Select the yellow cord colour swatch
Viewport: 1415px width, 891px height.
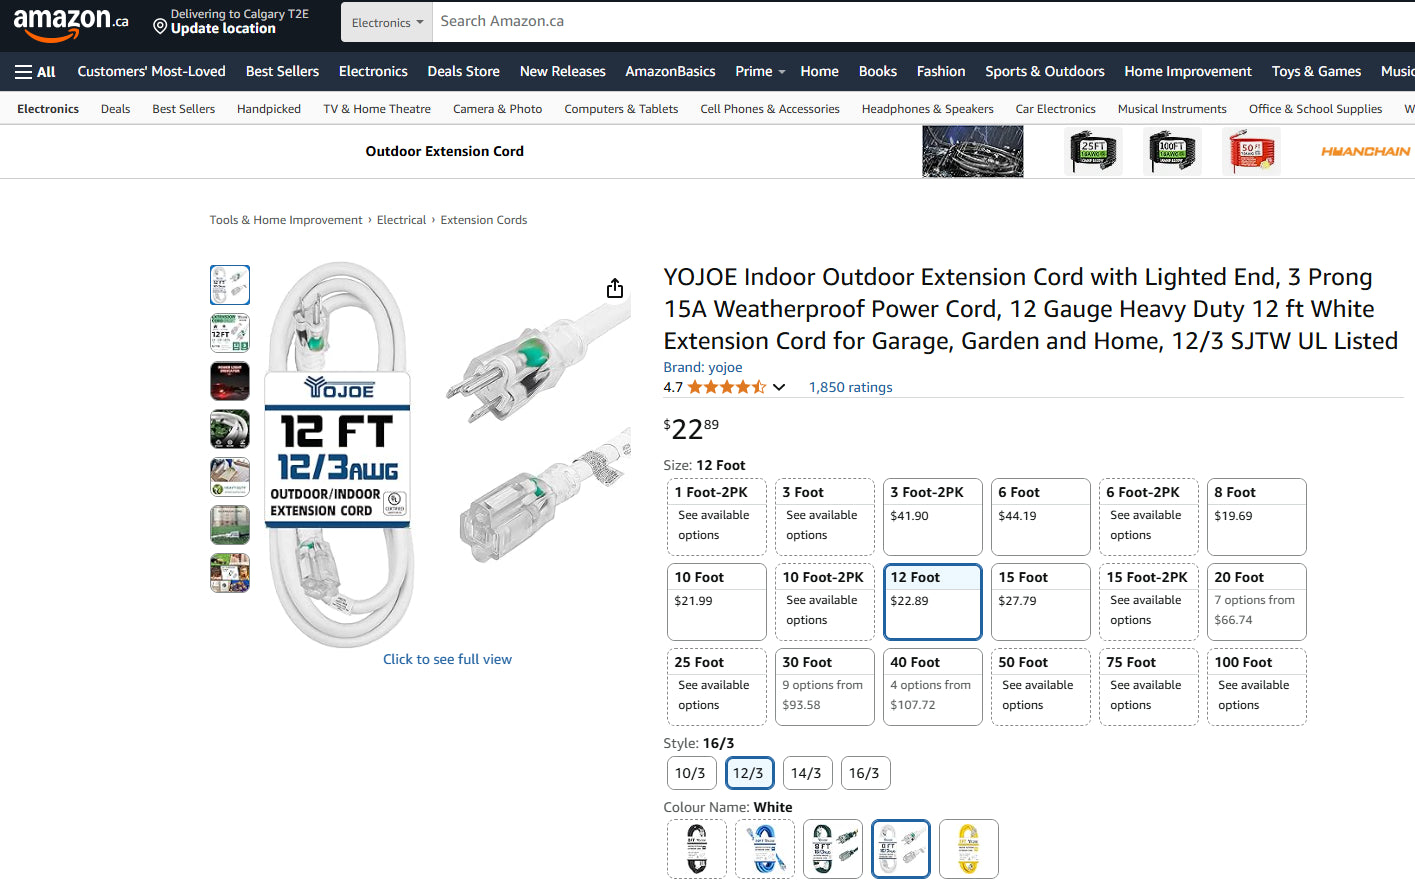(x=968, y=849)
